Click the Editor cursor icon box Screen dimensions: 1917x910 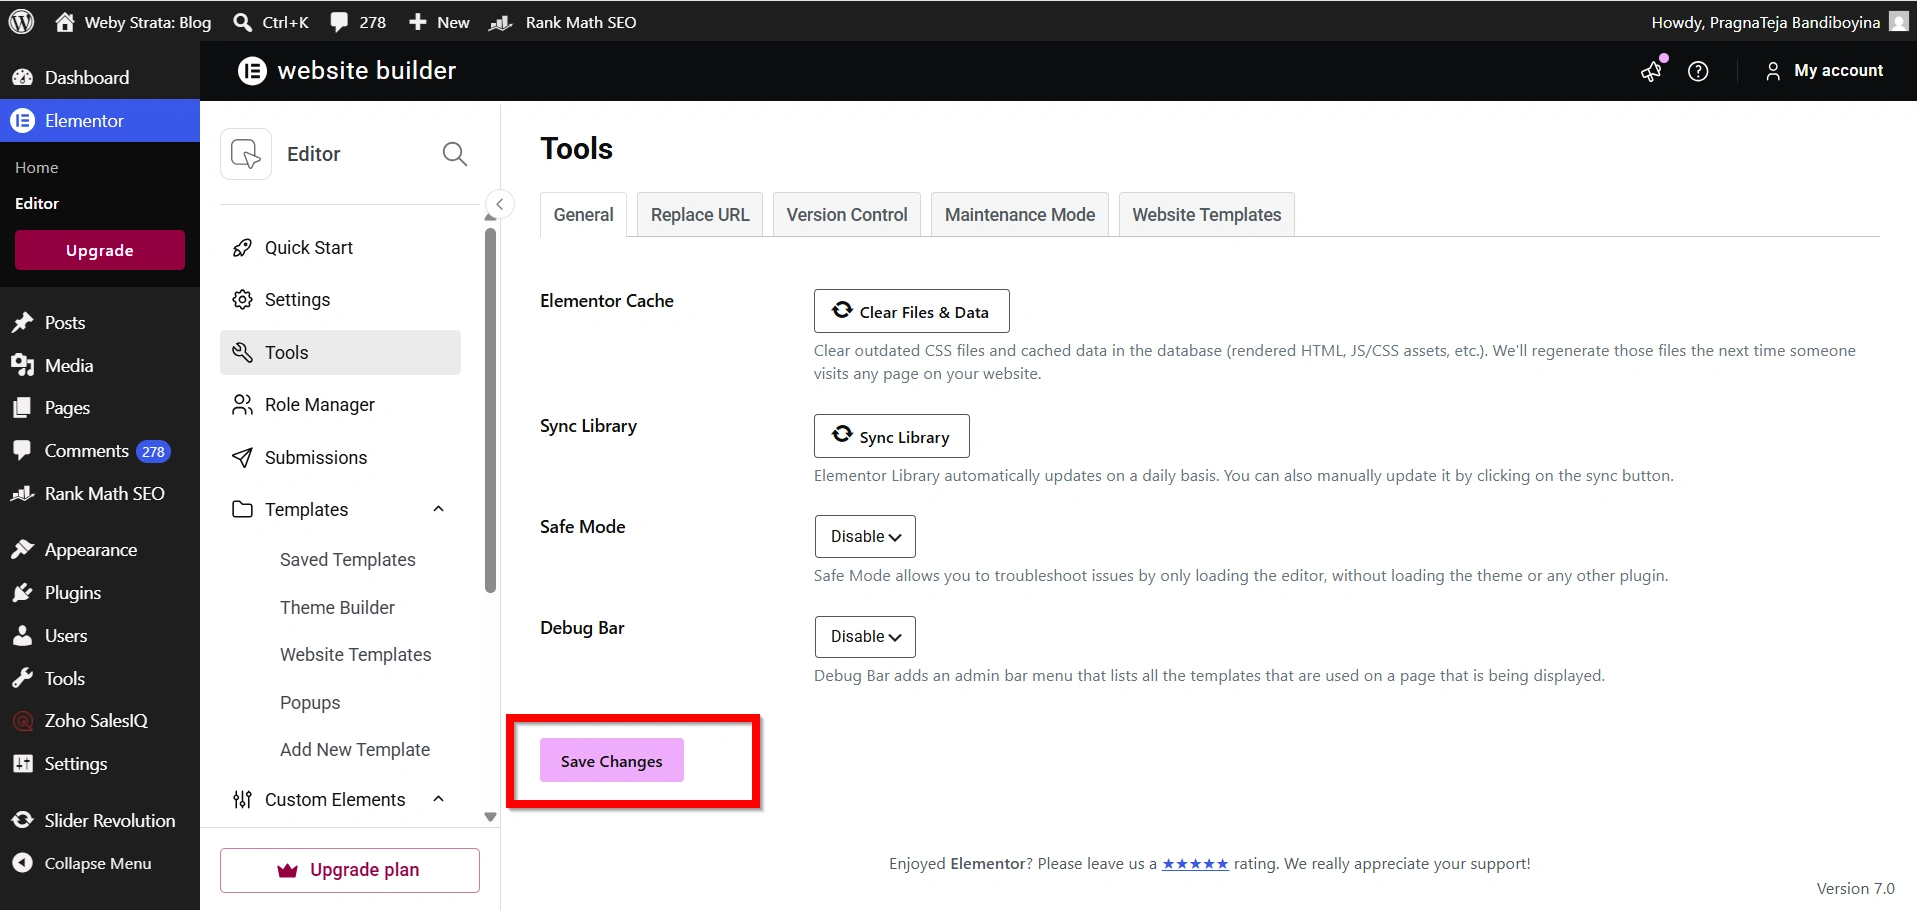pos(246,154)
